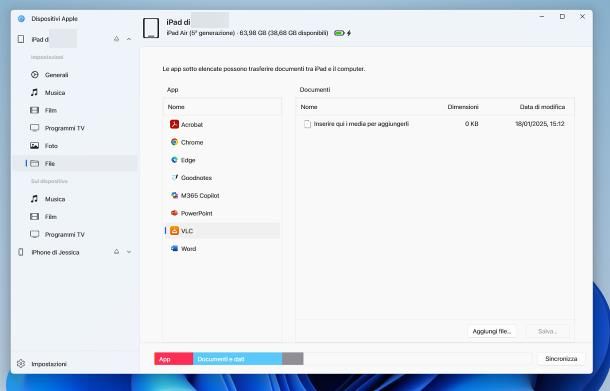
Task: Click the music note icon under Impostazioni
Action: tap(35, 92)
